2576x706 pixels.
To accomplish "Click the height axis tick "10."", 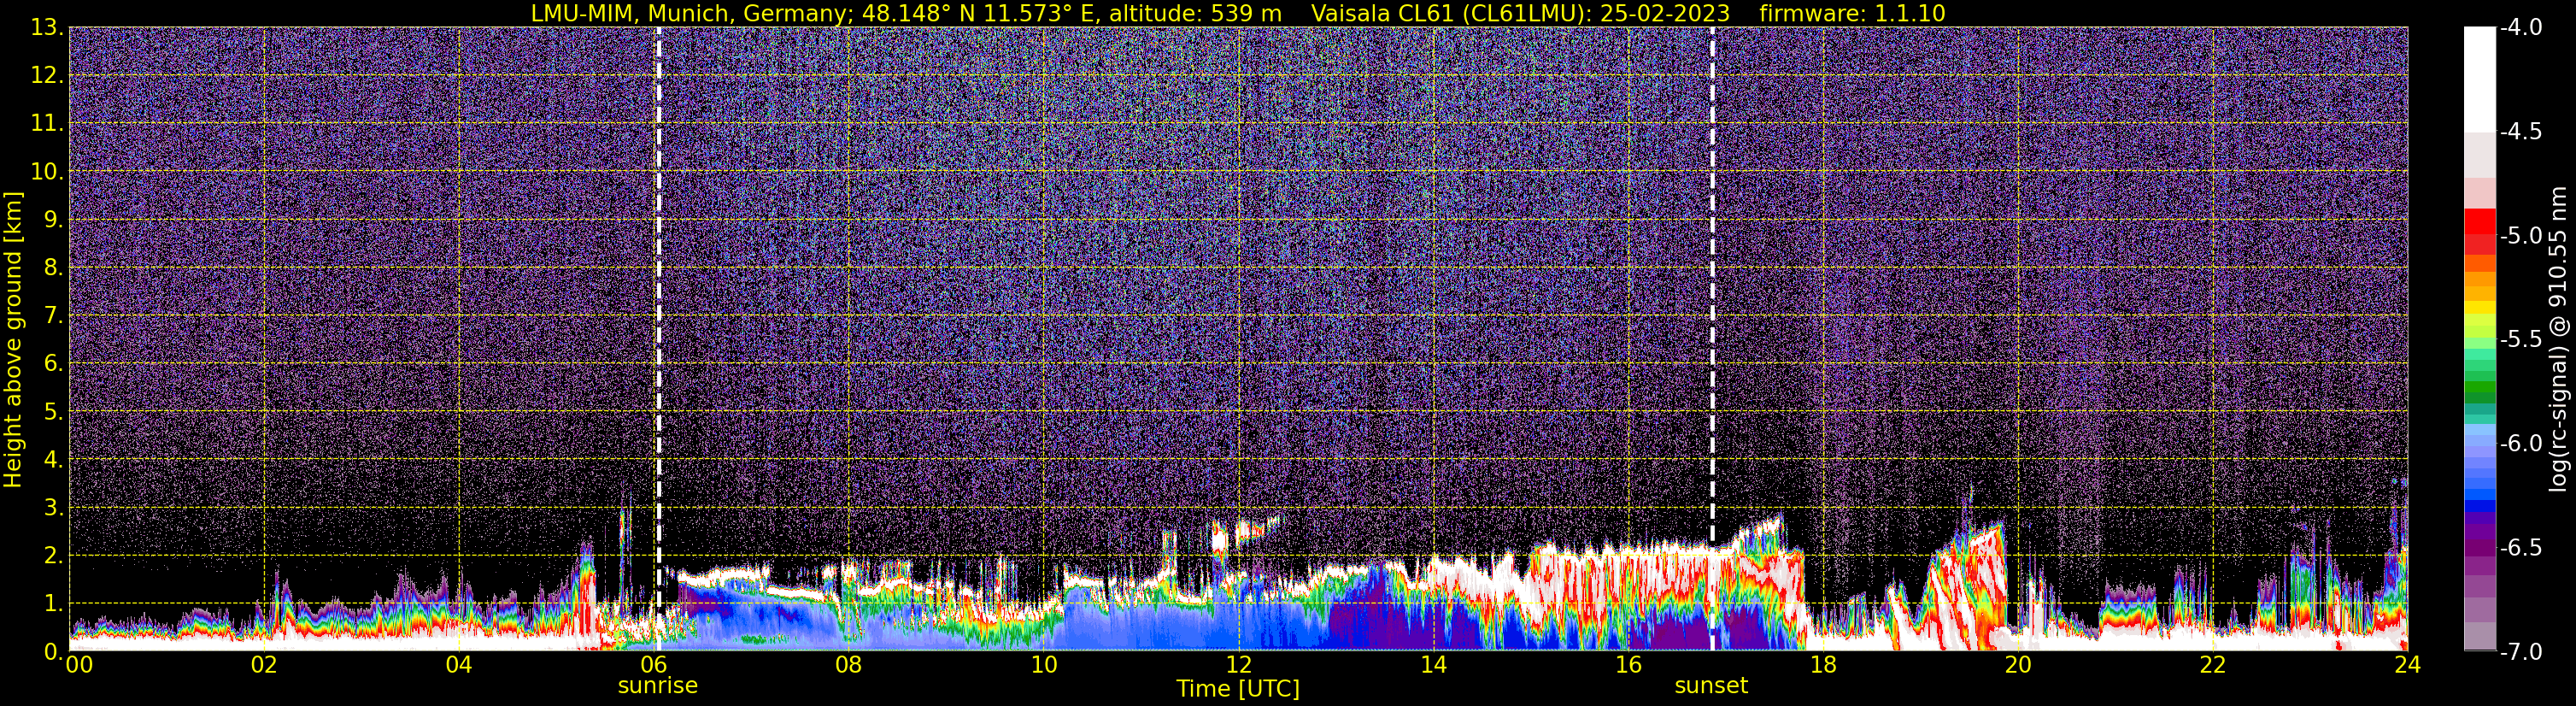I will [48, 172].
